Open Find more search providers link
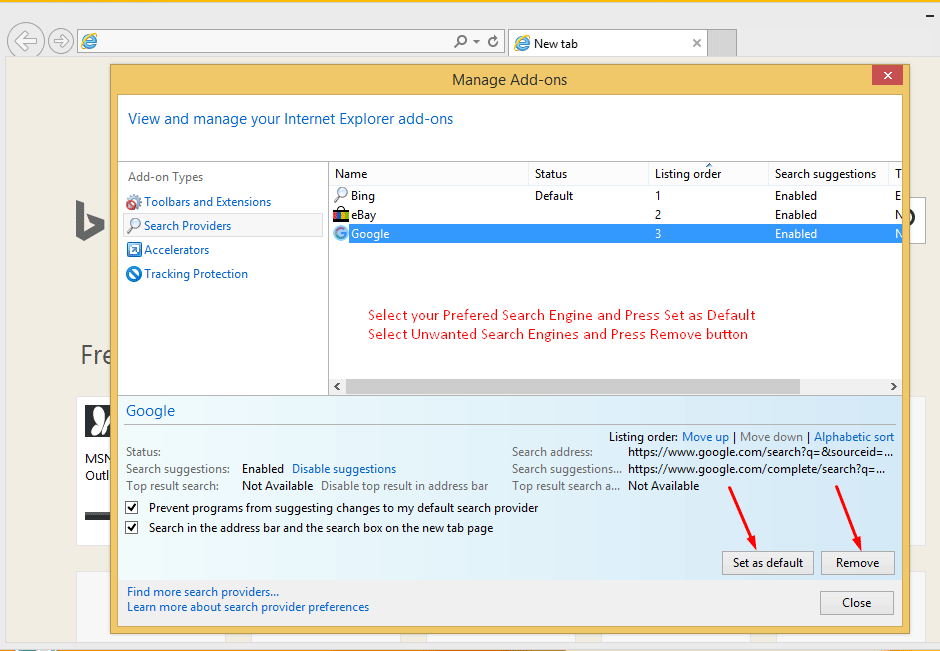Screen dimensions: 940x651 [203, 592]
